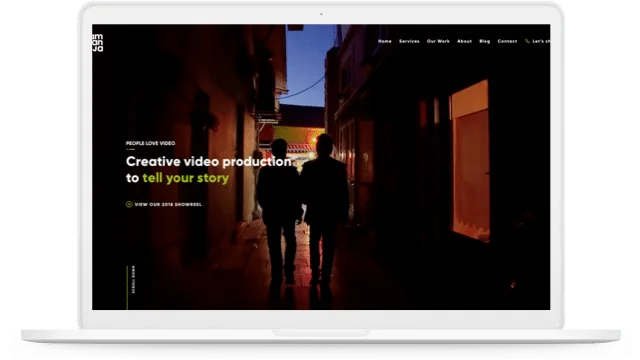Image resolution: width=640 pixels, height=360 pixels.
Task: Click the Let's chat link
Action: [541, 41]
